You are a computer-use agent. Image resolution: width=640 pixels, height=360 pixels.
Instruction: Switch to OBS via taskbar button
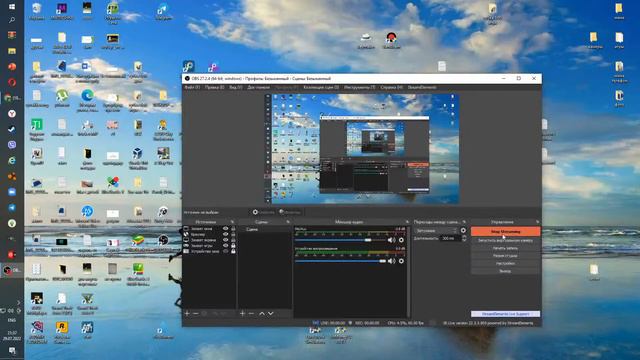[12, 270]
